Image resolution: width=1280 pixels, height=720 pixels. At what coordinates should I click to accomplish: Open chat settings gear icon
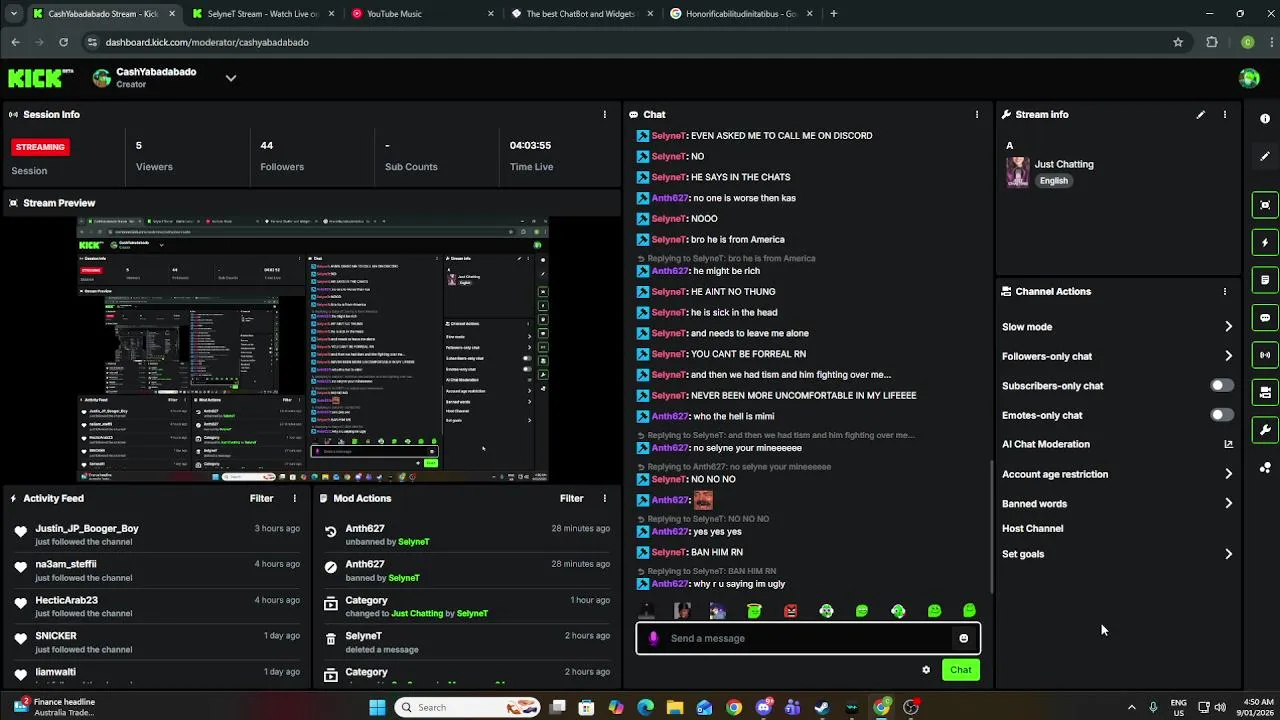click(x=926, y=670)
